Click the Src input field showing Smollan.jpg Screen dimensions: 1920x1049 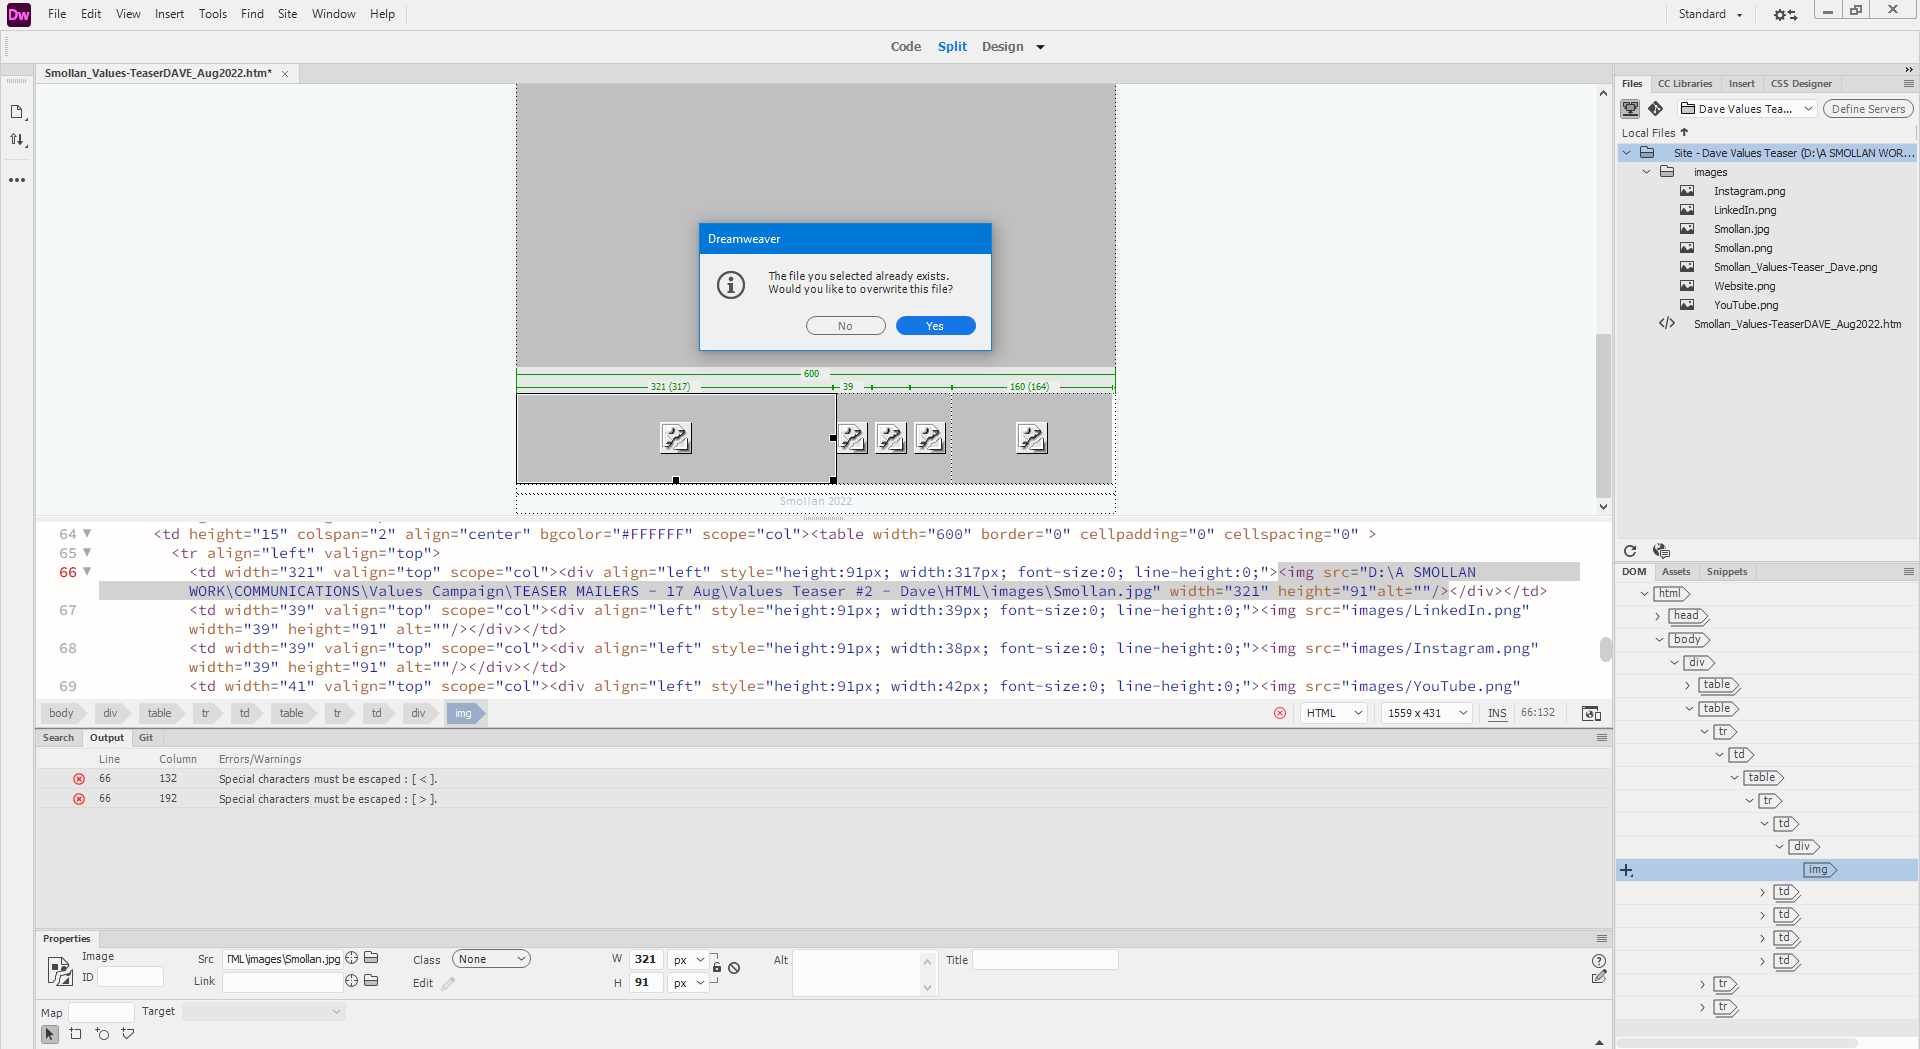[x=283, y=958]
